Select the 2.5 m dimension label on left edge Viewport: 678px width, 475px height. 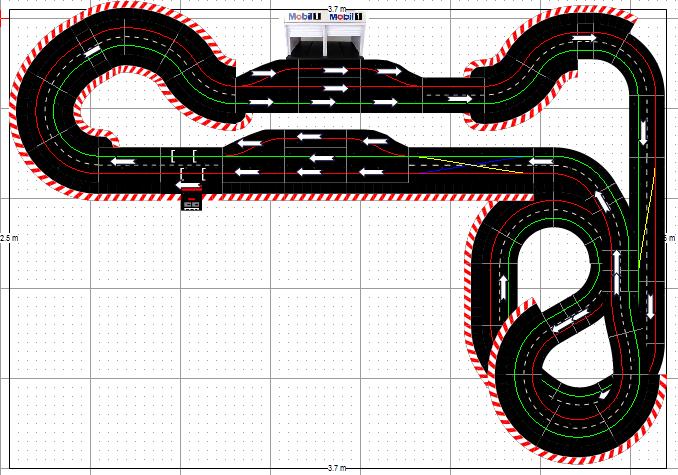click(x=8, y=238)
